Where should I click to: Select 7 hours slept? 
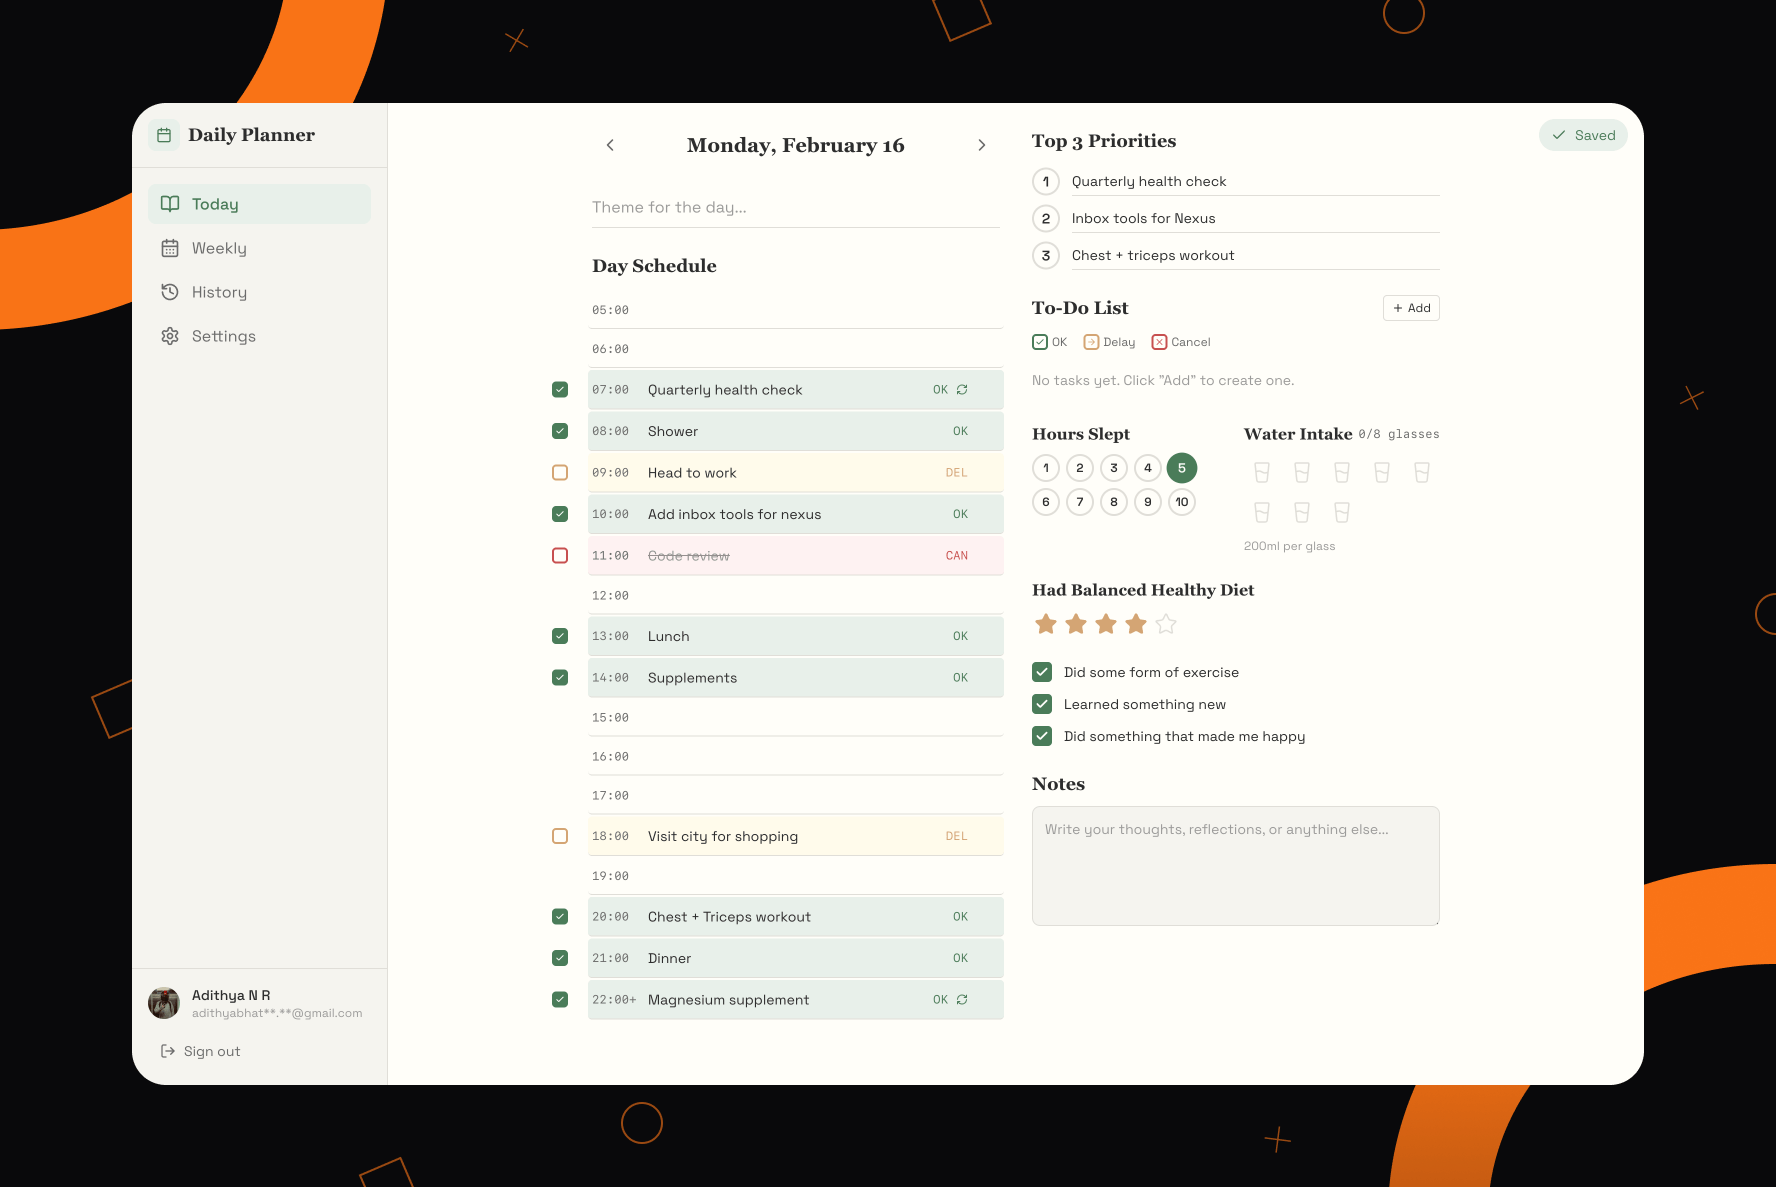point(1080,502)
